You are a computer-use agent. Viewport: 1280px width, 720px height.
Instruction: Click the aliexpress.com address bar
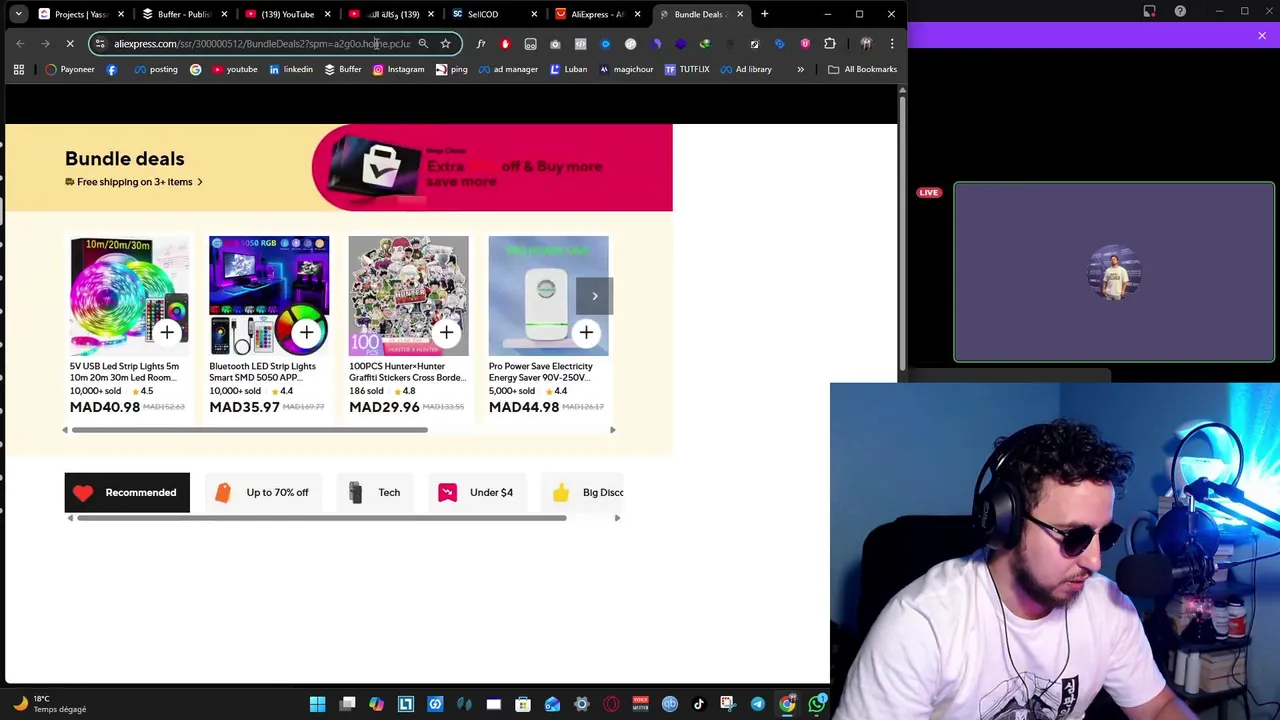(262, 44)
